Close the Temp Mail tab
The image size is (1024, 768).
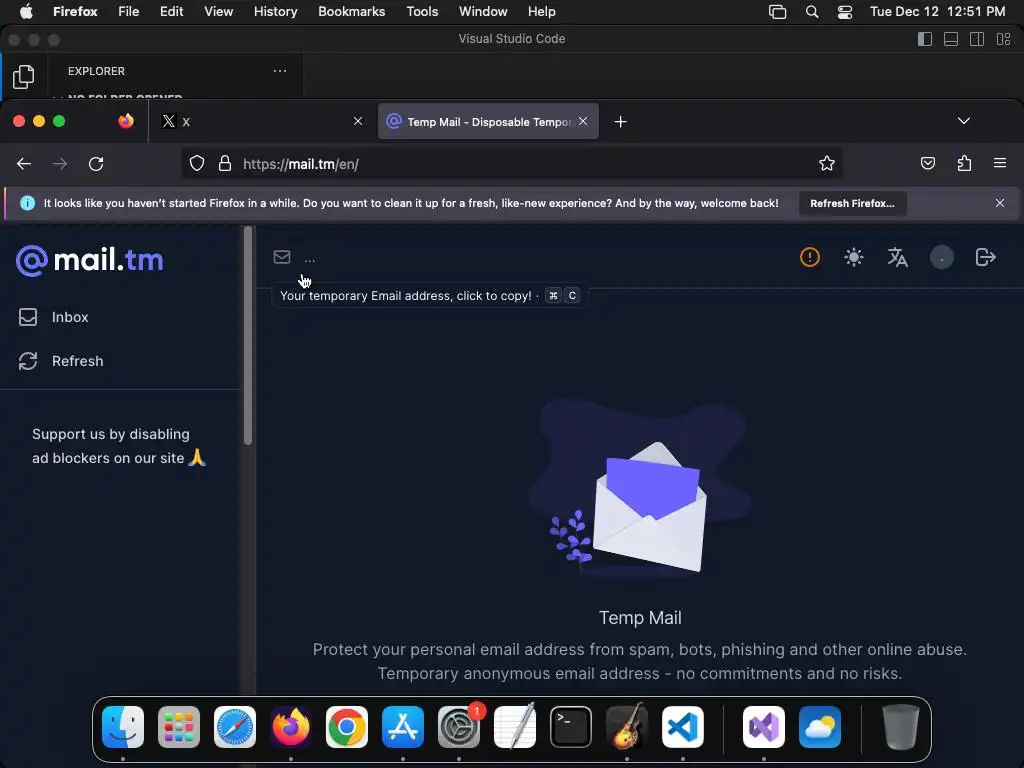coord(583,121)
